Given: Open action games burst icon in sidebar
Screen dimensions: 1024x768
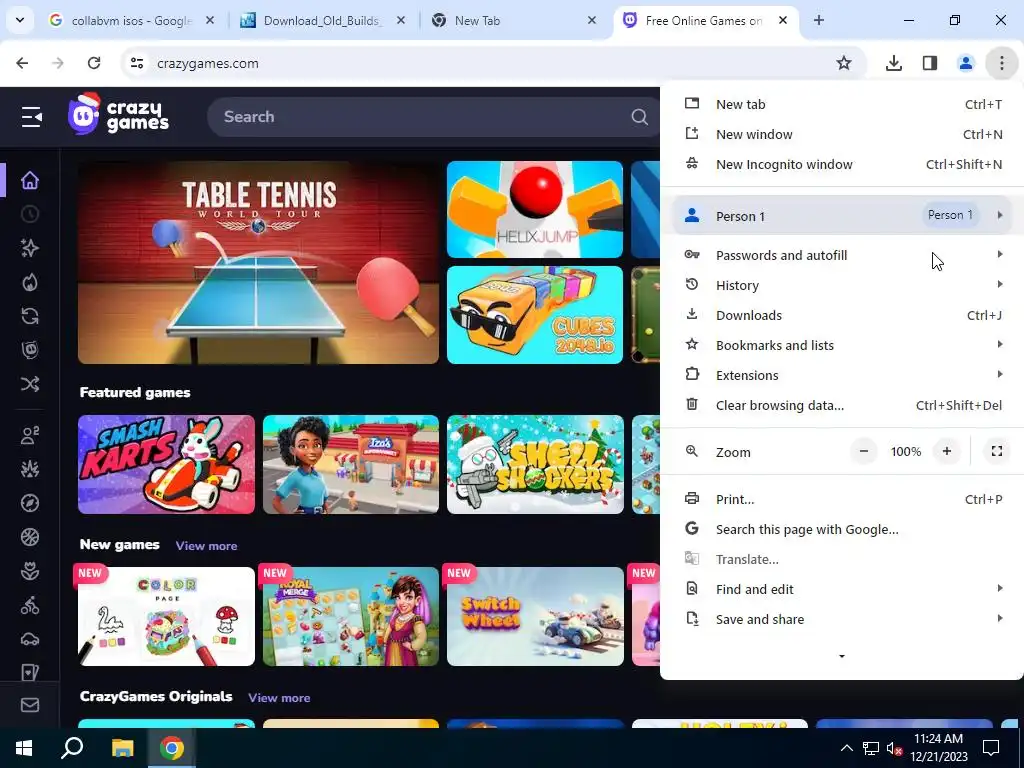Looking at the screenshot, I should coord(30,469).
